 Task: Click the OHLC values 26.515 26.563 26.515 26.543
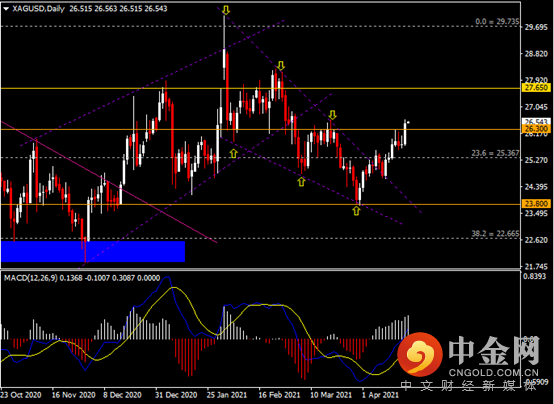click(x=118, y=9)
